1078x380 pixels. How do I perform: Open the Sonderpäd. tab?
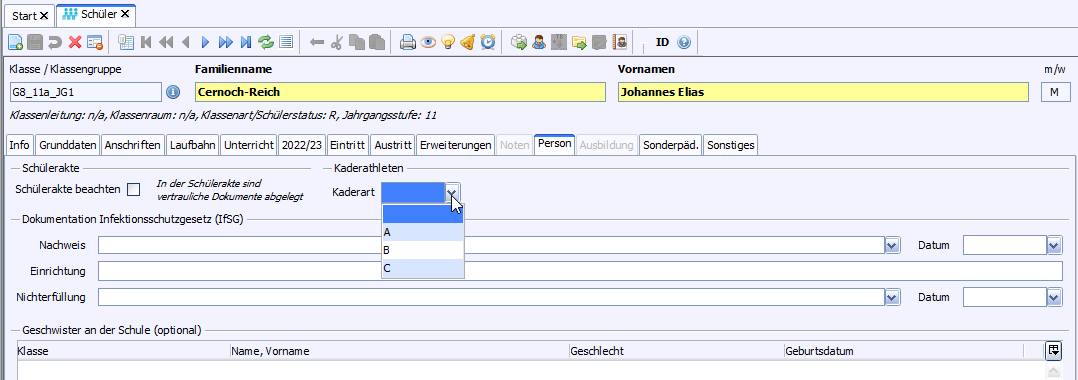click(670, 145)
